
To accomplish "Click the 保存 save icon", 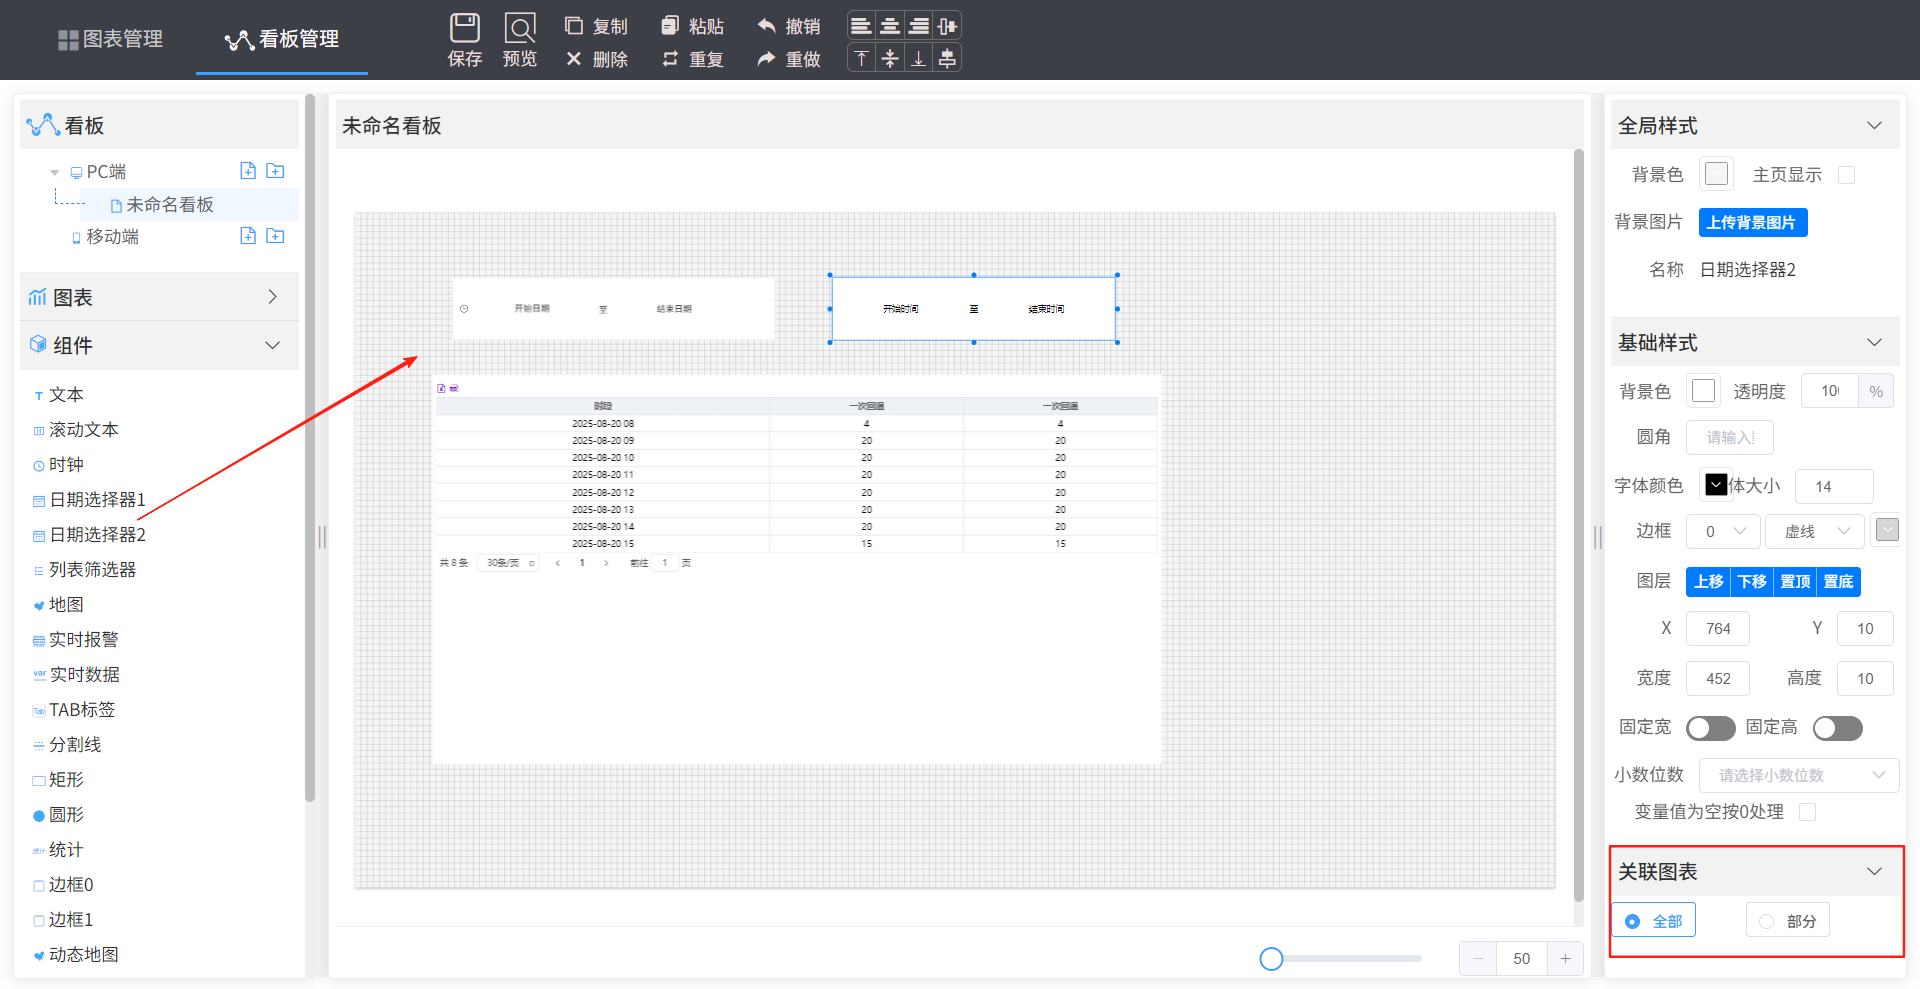I will [x=464, y=28].
